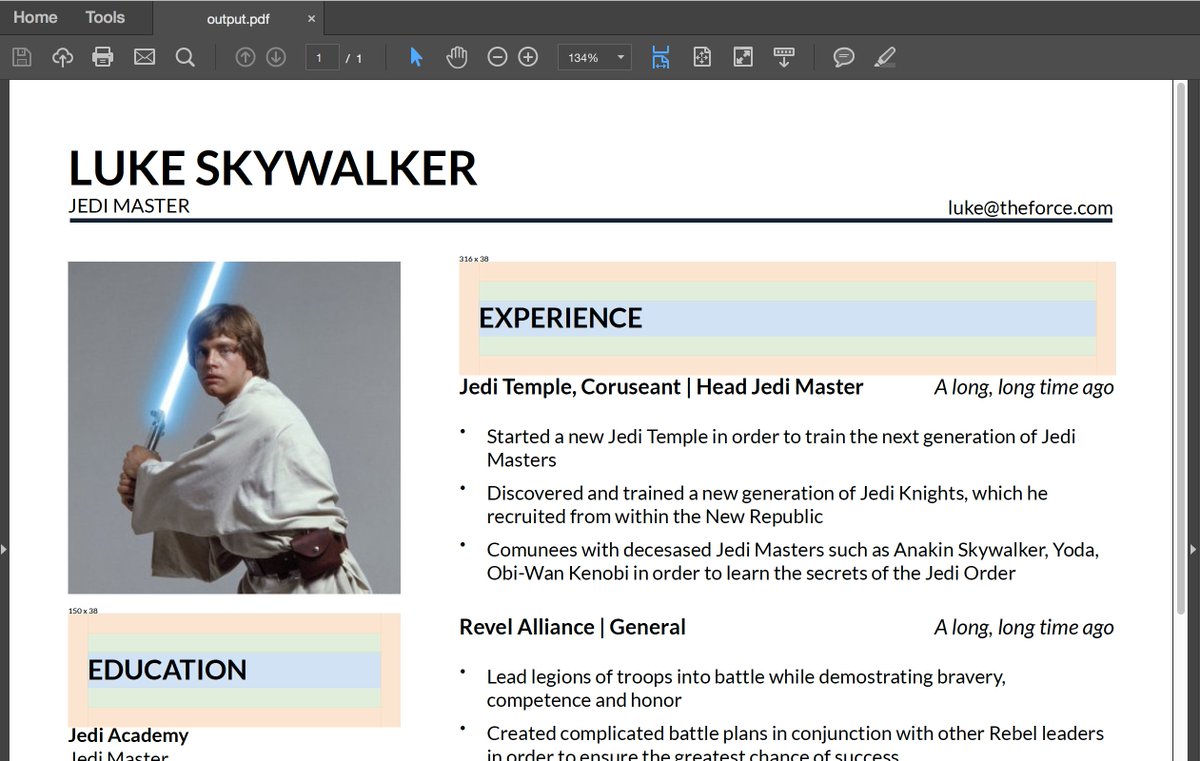Image resolution: width=1200 pixels, height=761 pixels.
Task: Send file by email envelope icon
Action: [144, 57]
